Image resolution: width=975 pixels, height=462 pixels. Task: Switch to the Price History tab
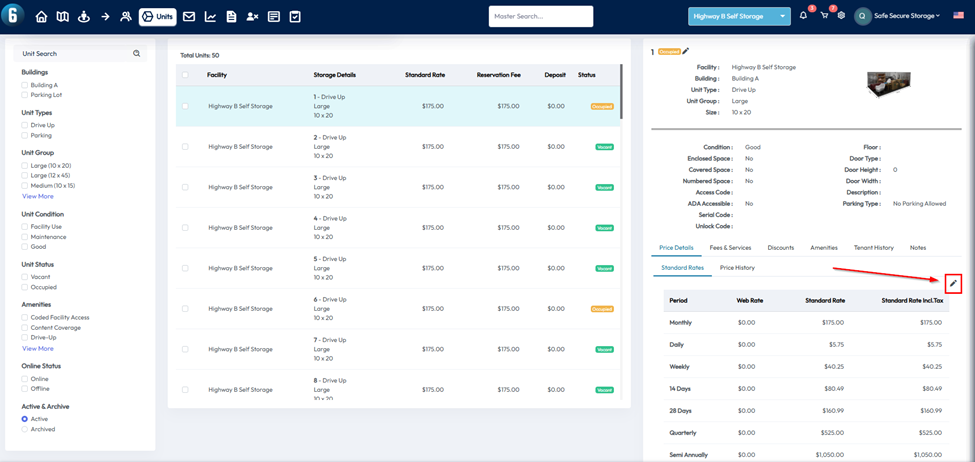point(737,268)
